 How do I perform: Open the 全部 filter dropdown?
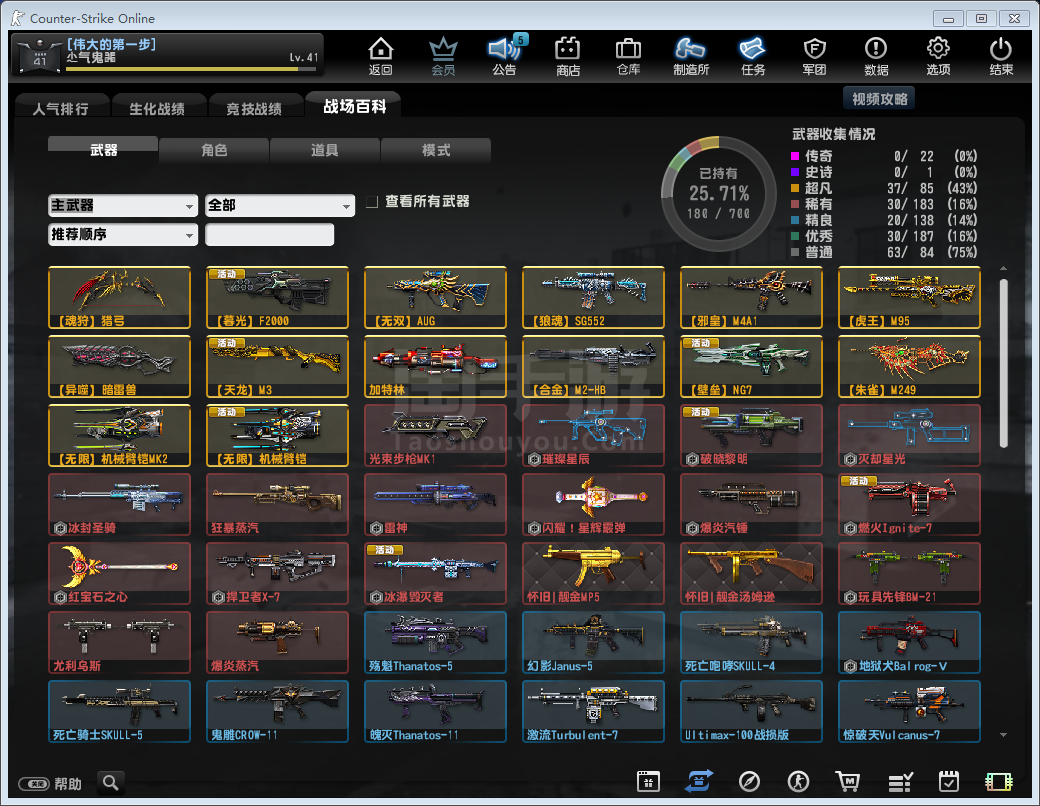point(280,206)
